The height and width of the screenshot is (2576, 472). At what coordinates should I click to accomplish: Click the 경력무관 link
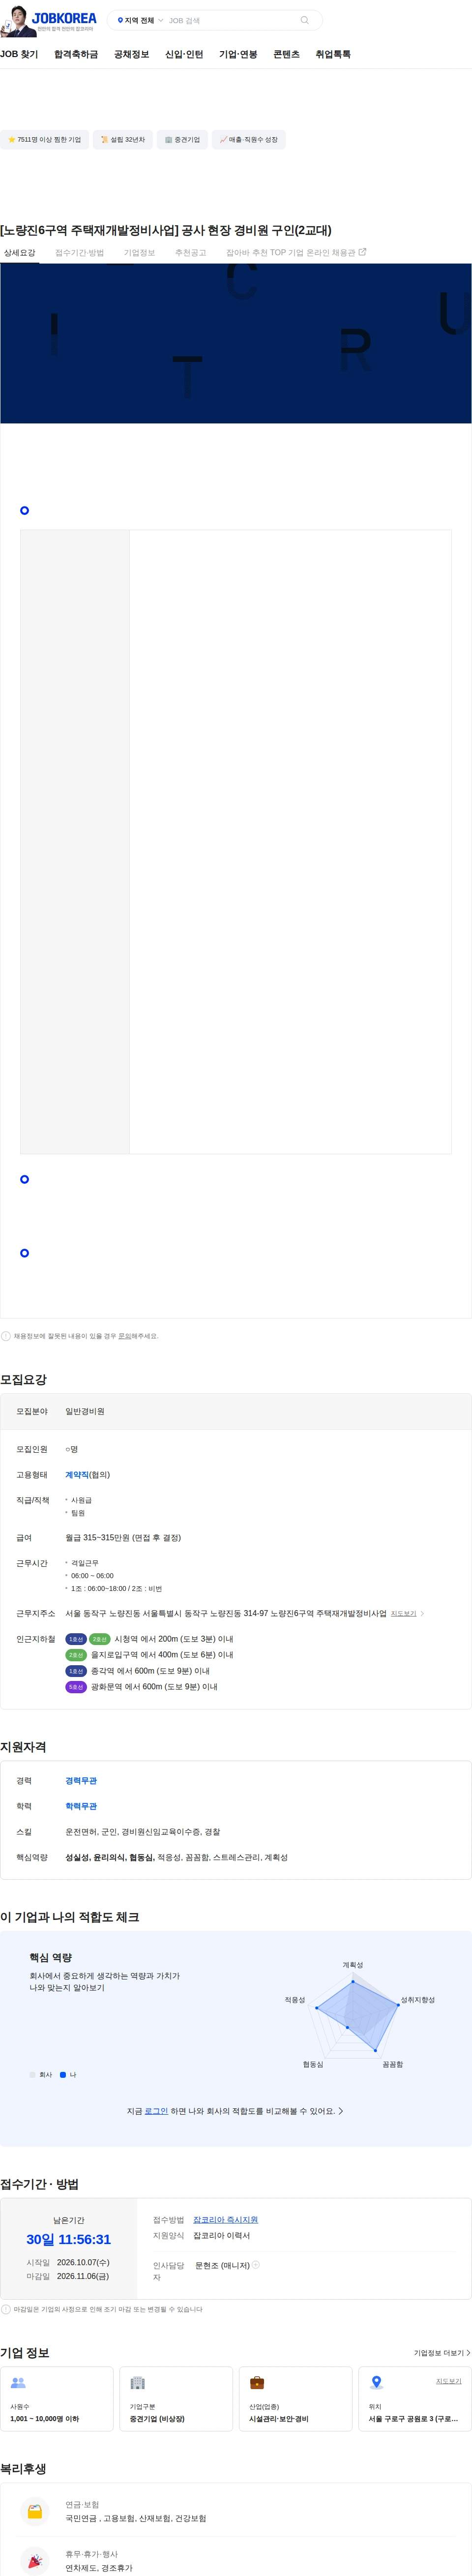(x=81, y=1781)
